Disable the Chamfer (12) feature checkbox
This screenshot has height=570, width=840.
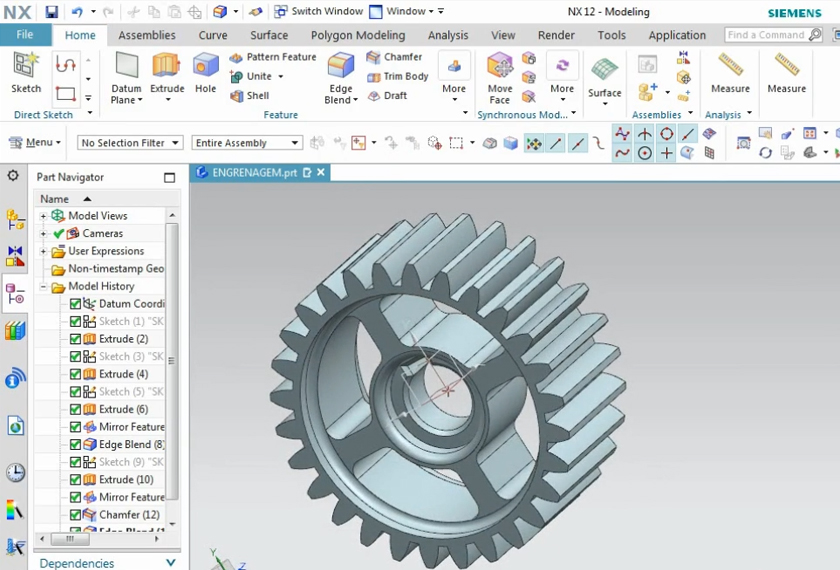[x=76, y=515]
